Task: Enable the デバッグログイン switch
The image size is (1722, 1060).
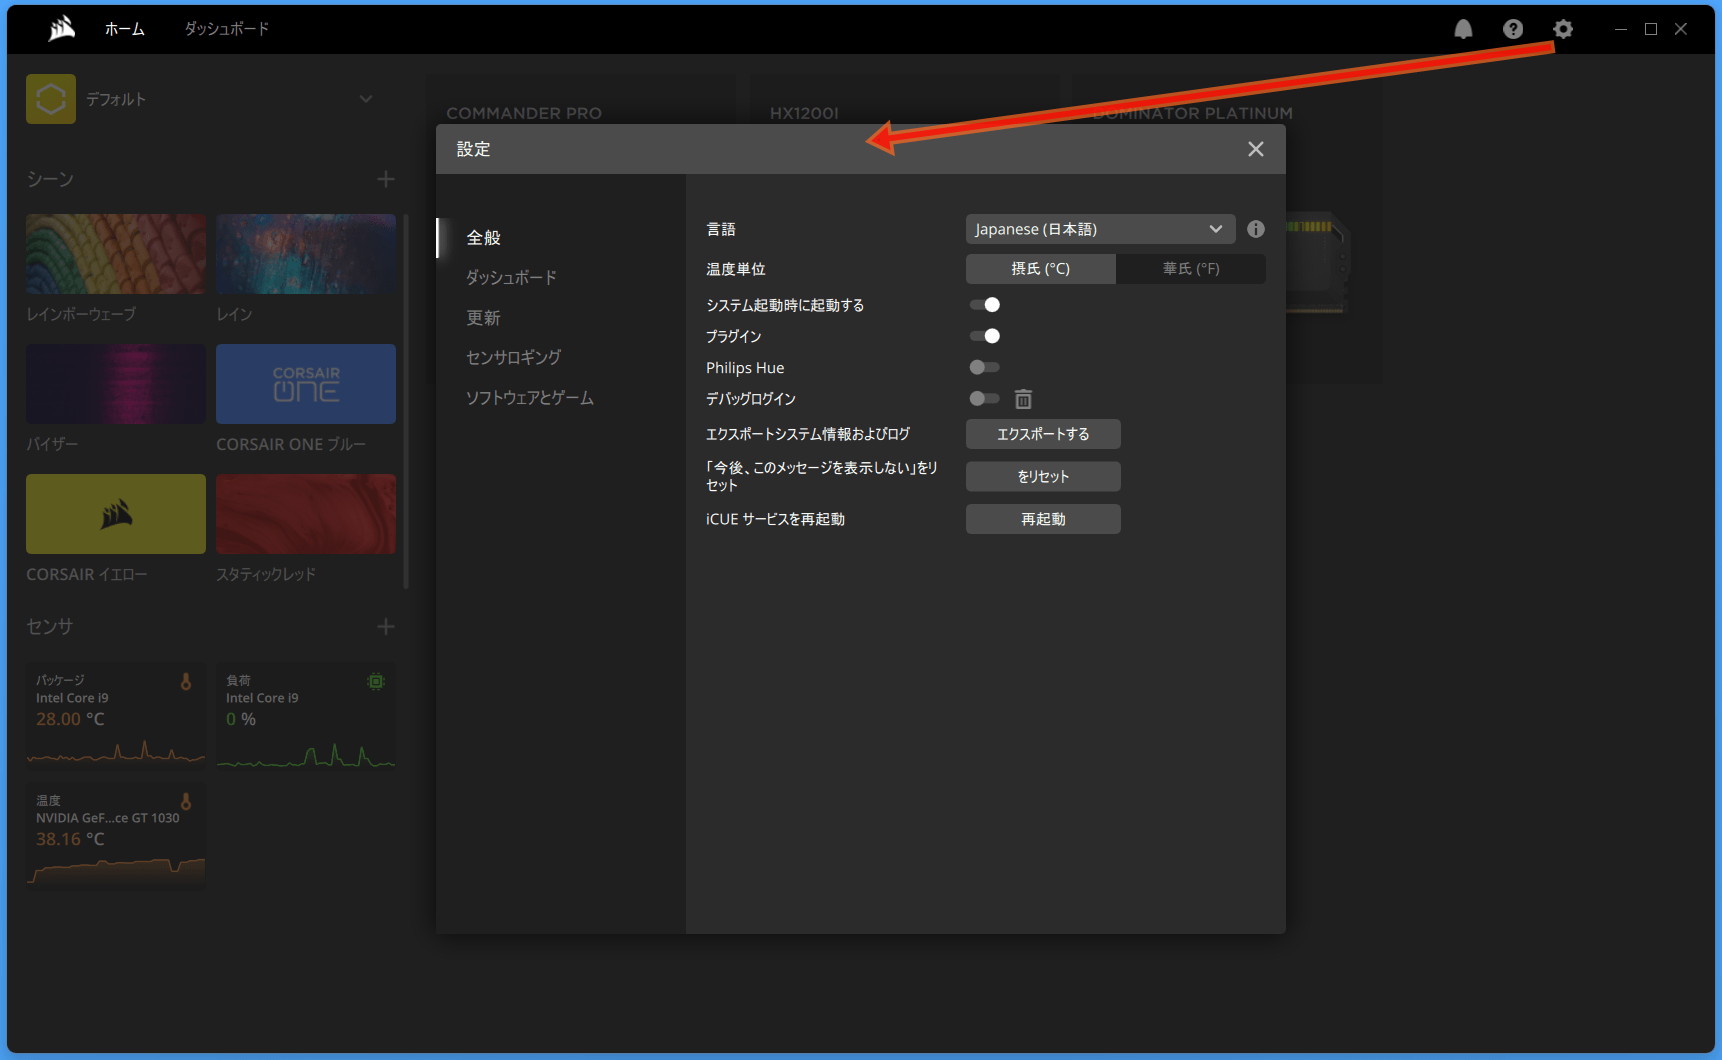Action: coord(985,398)
